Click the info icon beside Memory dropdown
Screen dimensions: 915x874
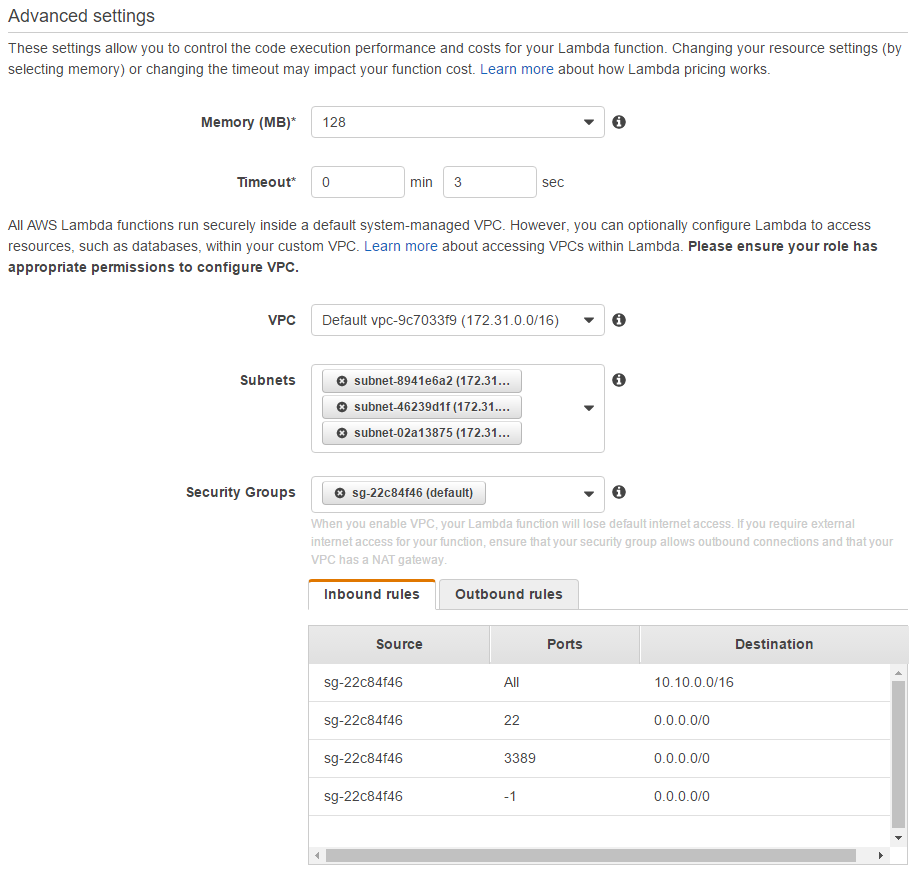coord(619,122)
